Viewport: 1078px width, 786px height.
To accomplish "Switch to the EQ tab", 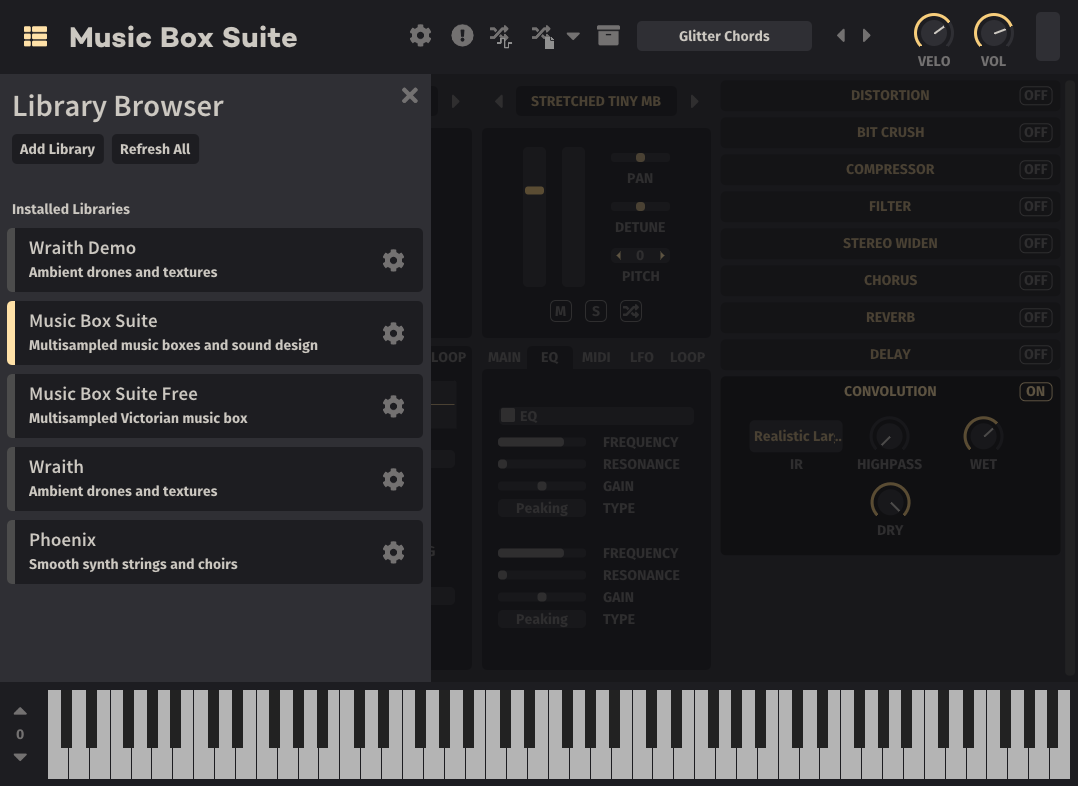I will [549, 357].
